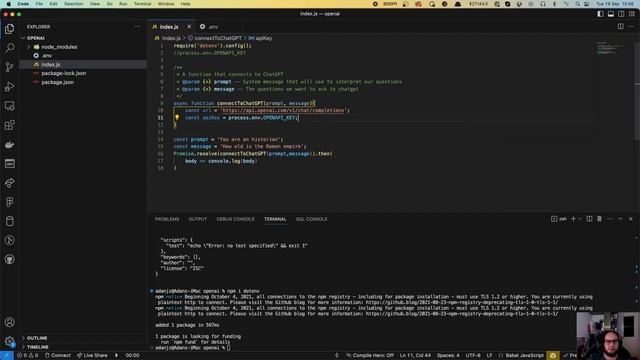The height and width of the screenshot is (360, 640).
Task: Switch to the PROBLEMS panel tab
Action: pyautogui.click(x=167, y=219)
